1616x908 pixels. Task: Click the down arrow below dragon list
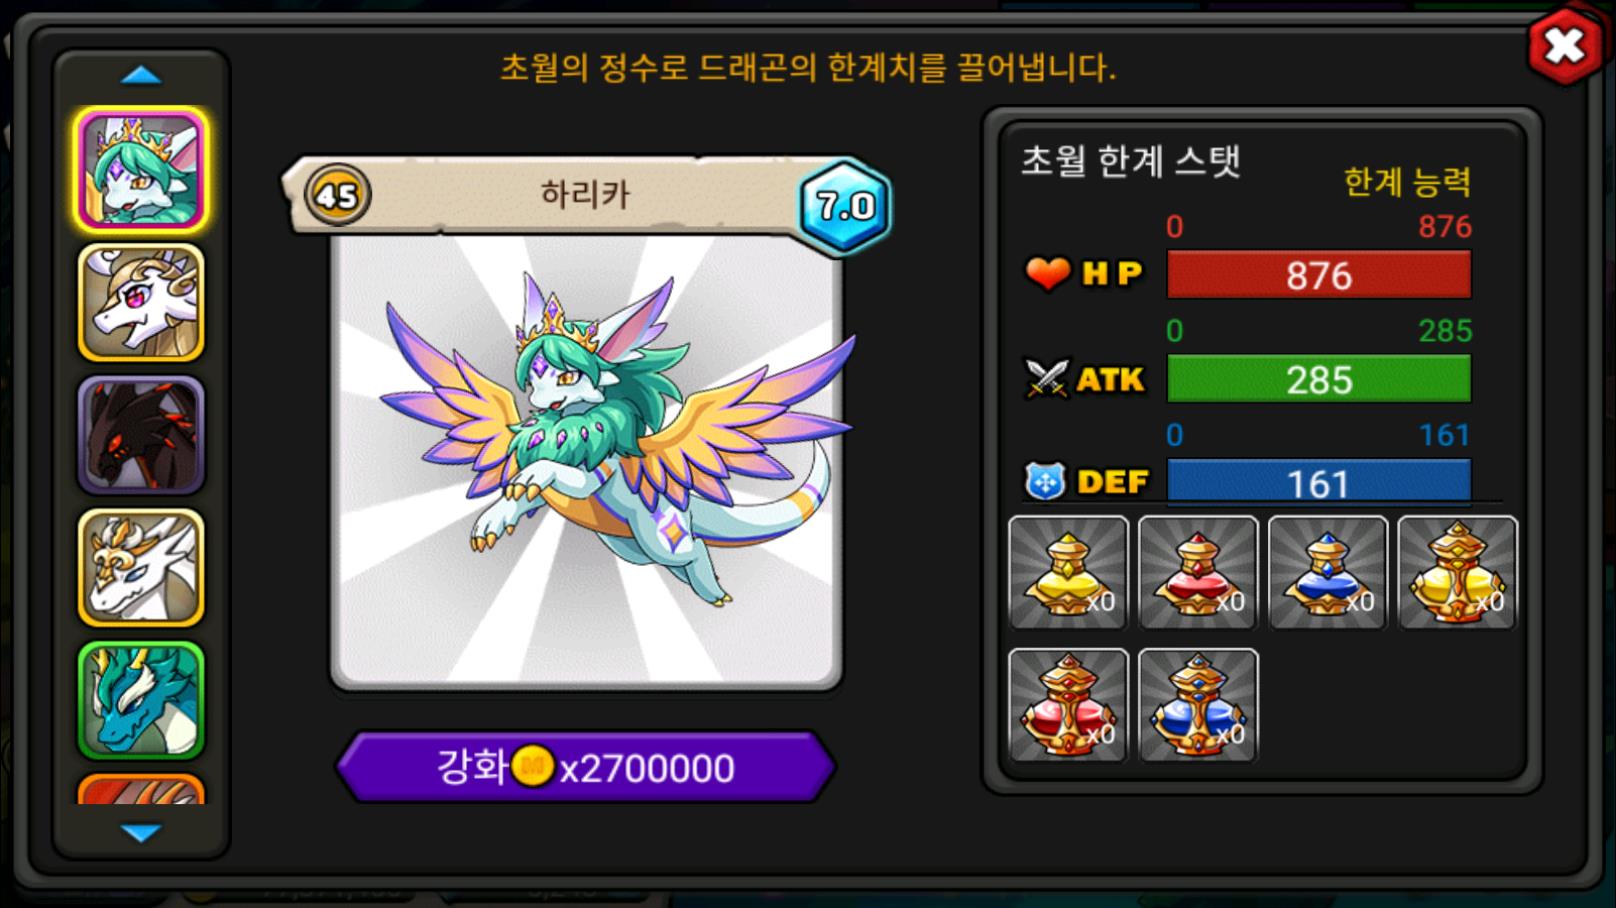click(x=141, y=832)
